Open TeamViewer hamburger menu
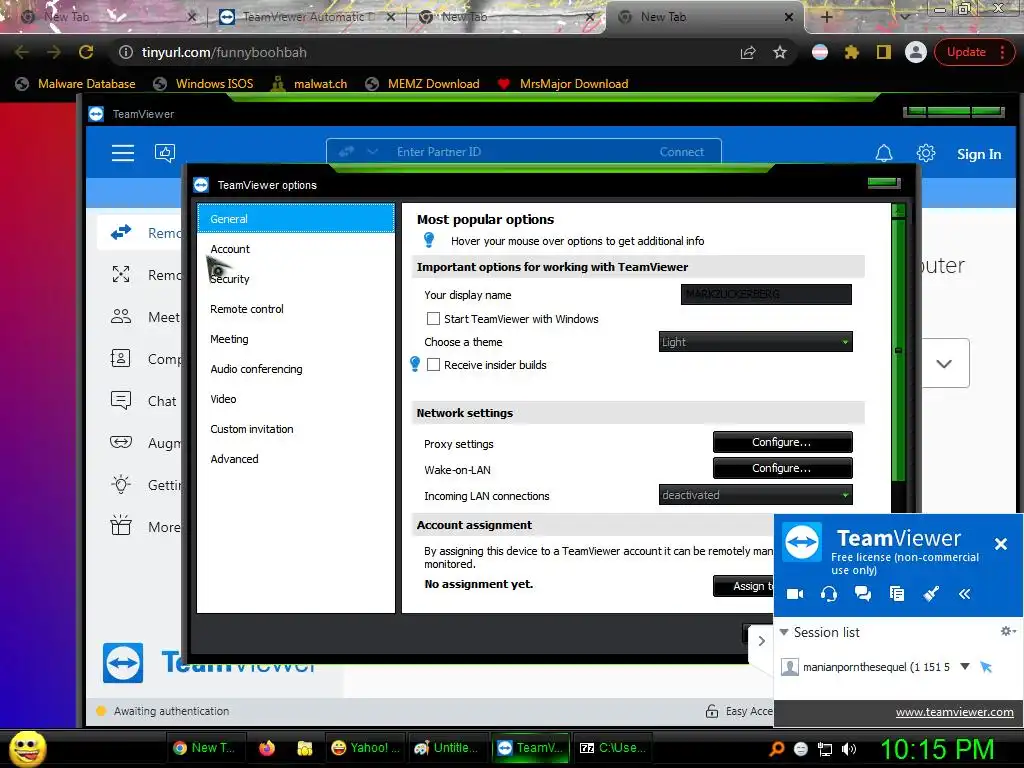 point(123,153)
